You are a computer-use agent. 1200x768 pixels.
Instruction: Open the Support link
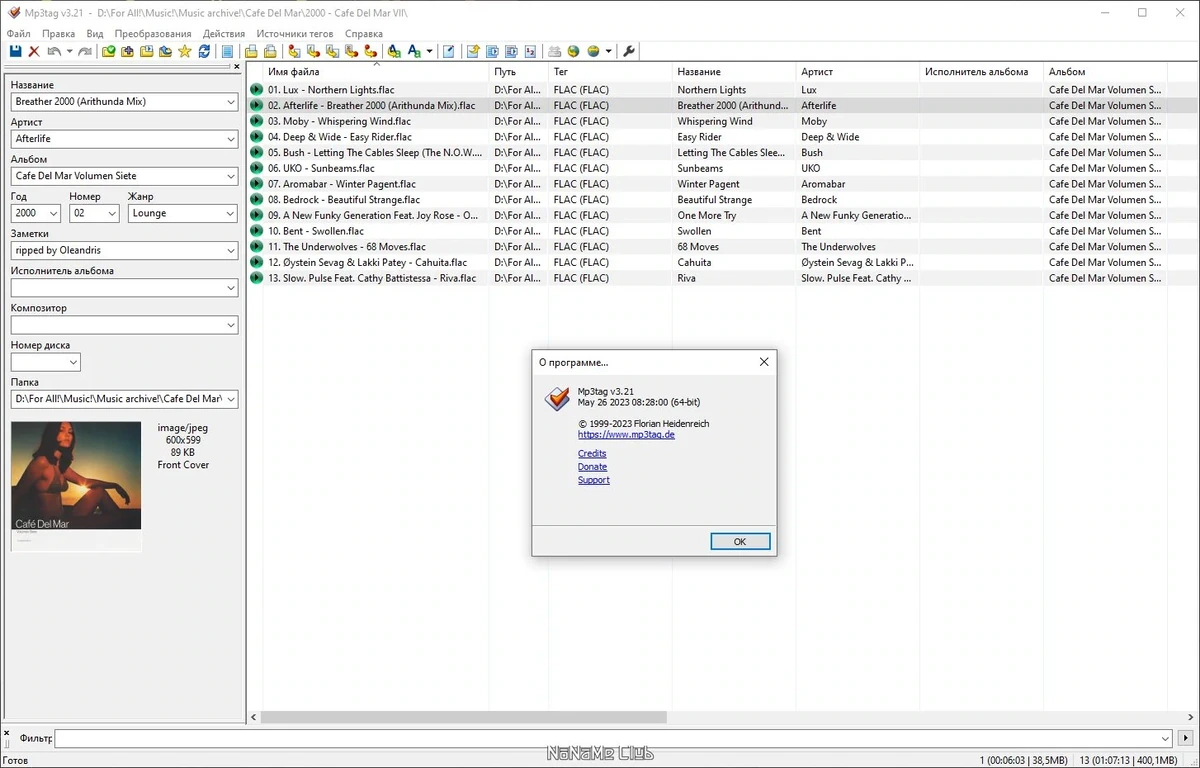click(x=593, y=480)
